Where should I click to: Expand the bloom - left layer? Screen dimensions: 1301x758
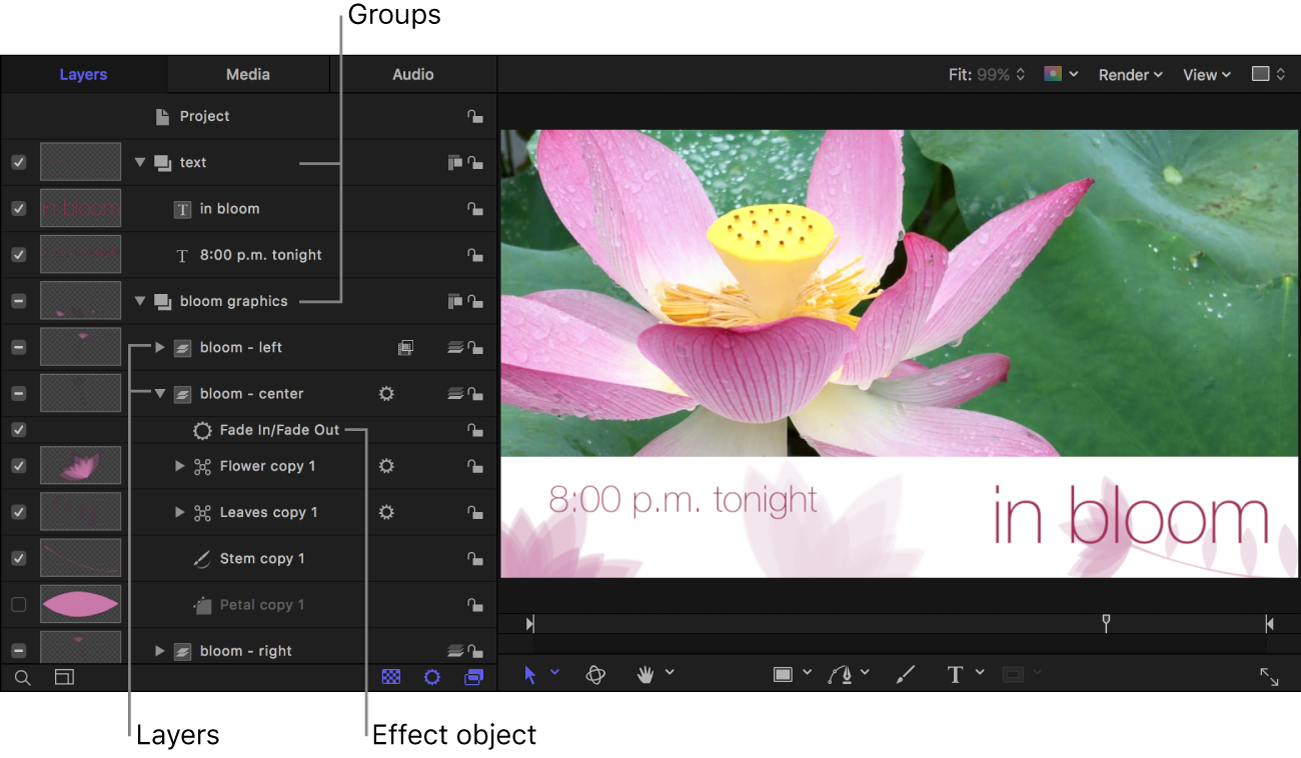coord(160,348)
